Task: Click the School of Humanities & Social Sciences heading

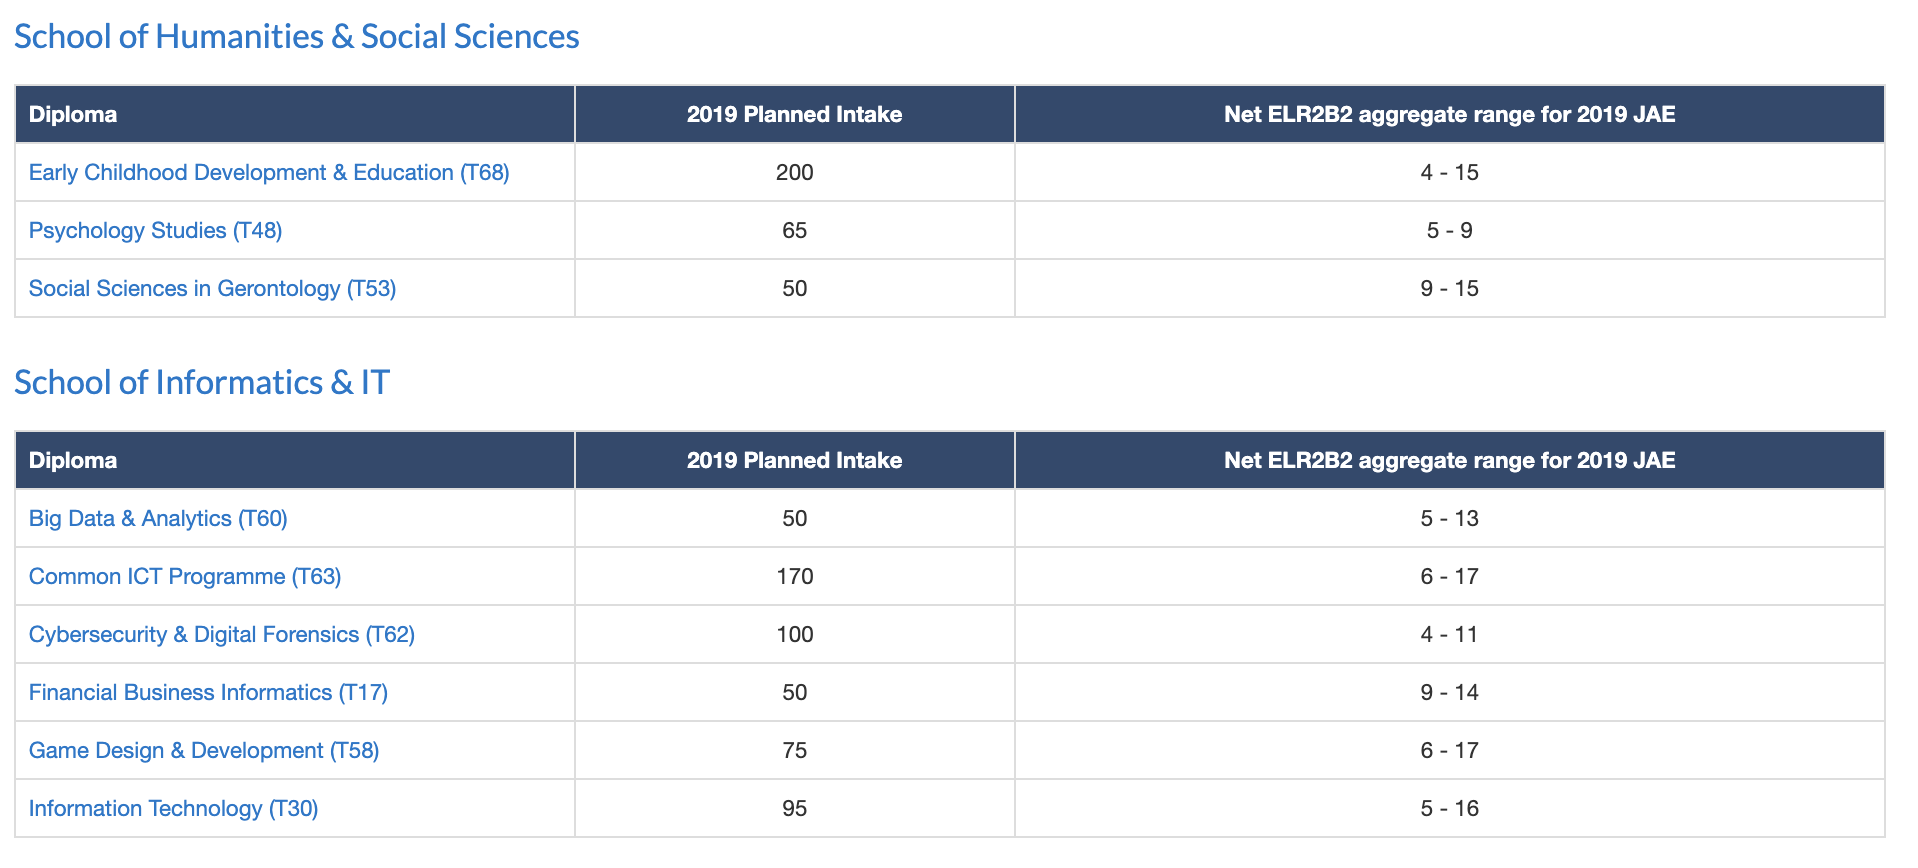Action: [296, 37]
